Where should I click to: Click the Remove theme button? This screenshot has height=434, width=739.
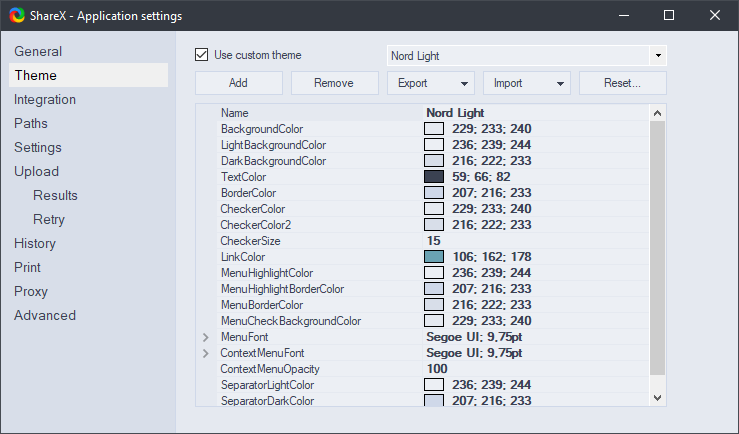tap(334, 83)
